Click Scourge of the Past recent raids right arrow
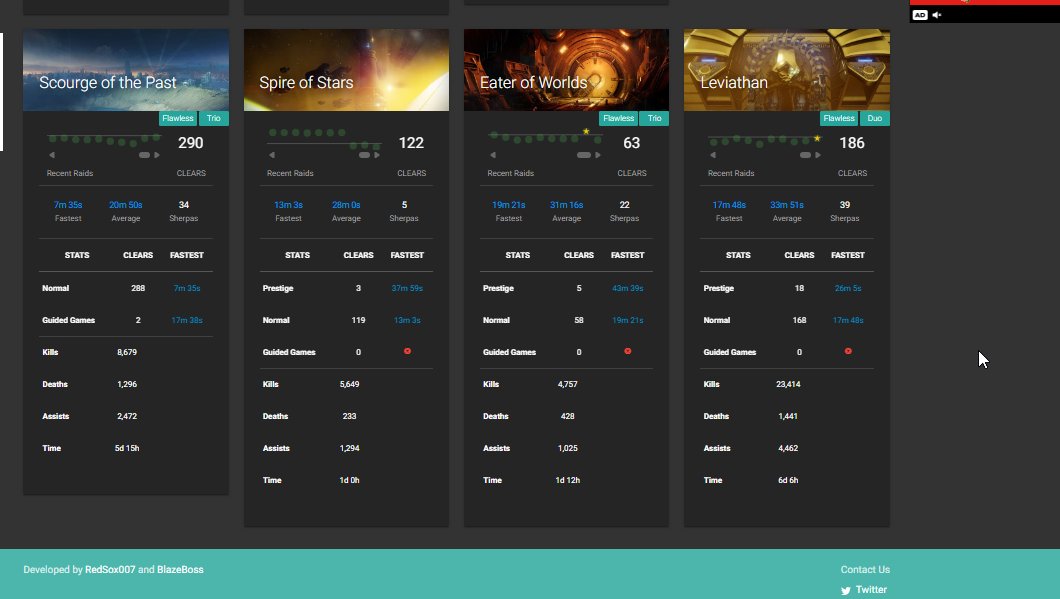Screen dimensions: 1060x599 click(157, 155)
